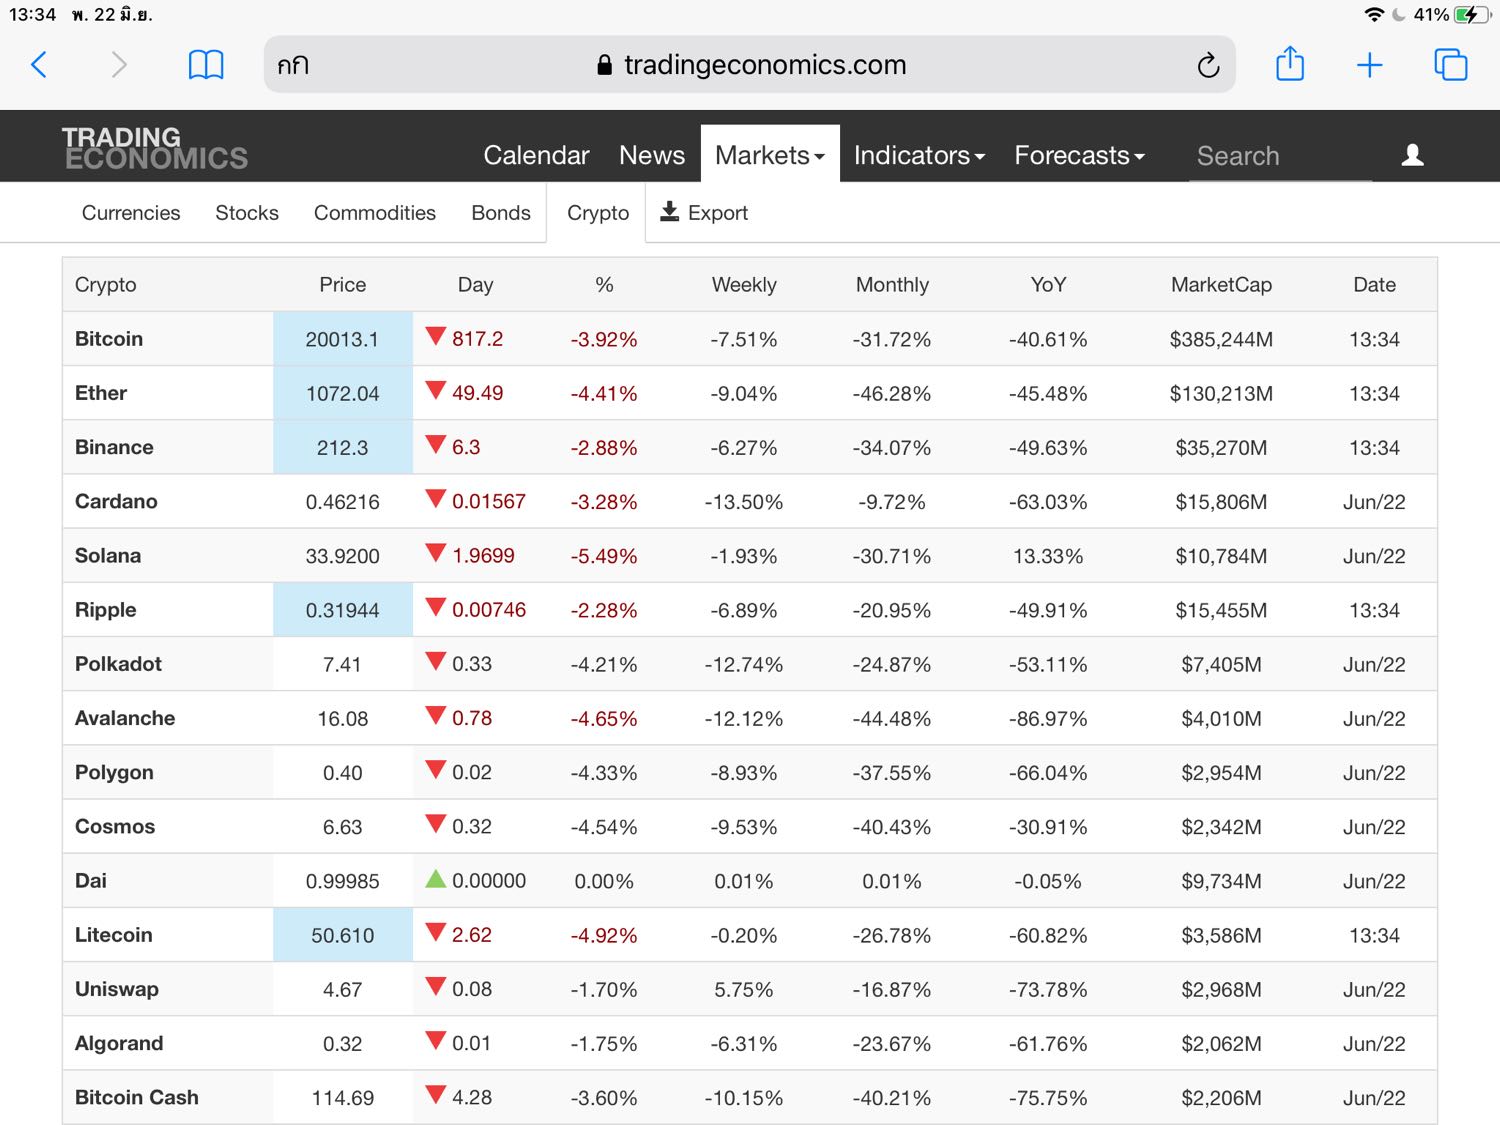Viewport: 1500px width, 1125px height.
Task: Expand the Markets dropdown menu
Action: [x=770, y=155]
